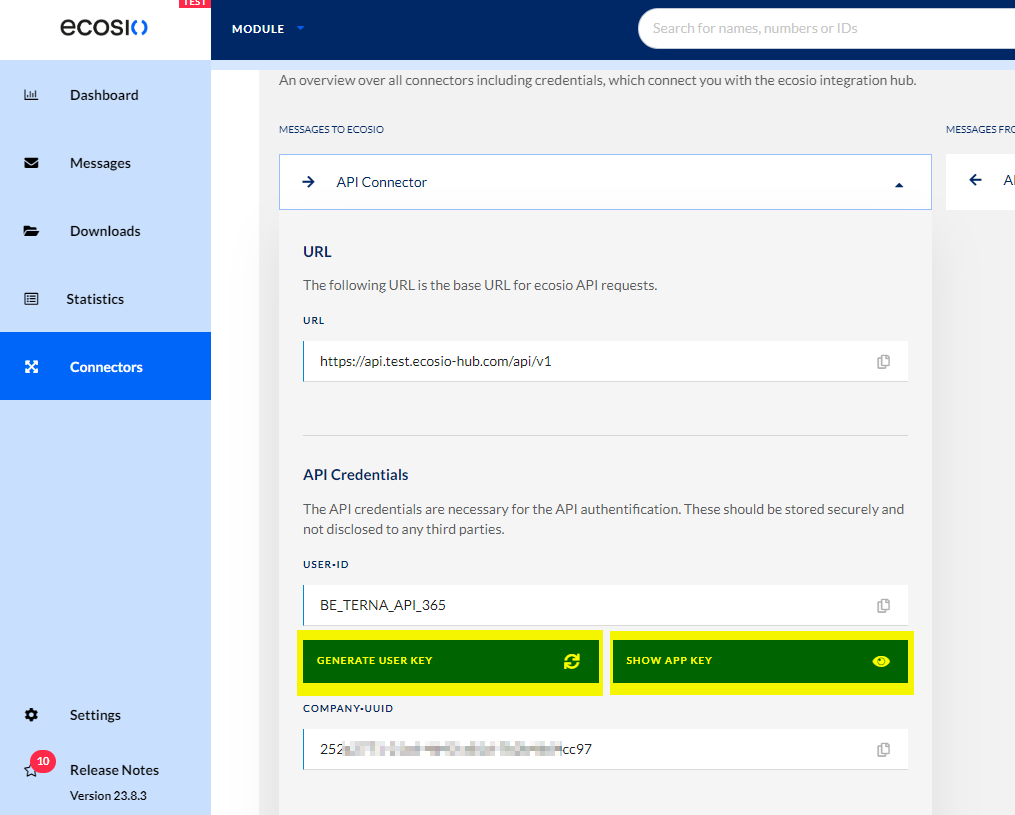1015x815 pixels.
Task: Click the Release Notes star icon
Action: pos(31,771)
